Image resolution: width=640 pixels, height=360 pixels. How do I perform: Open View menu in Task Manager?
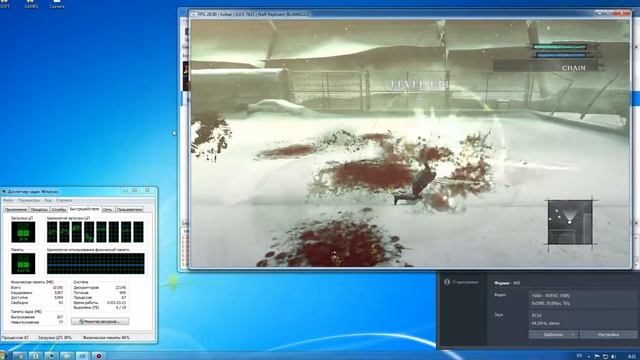coord(48,200)
